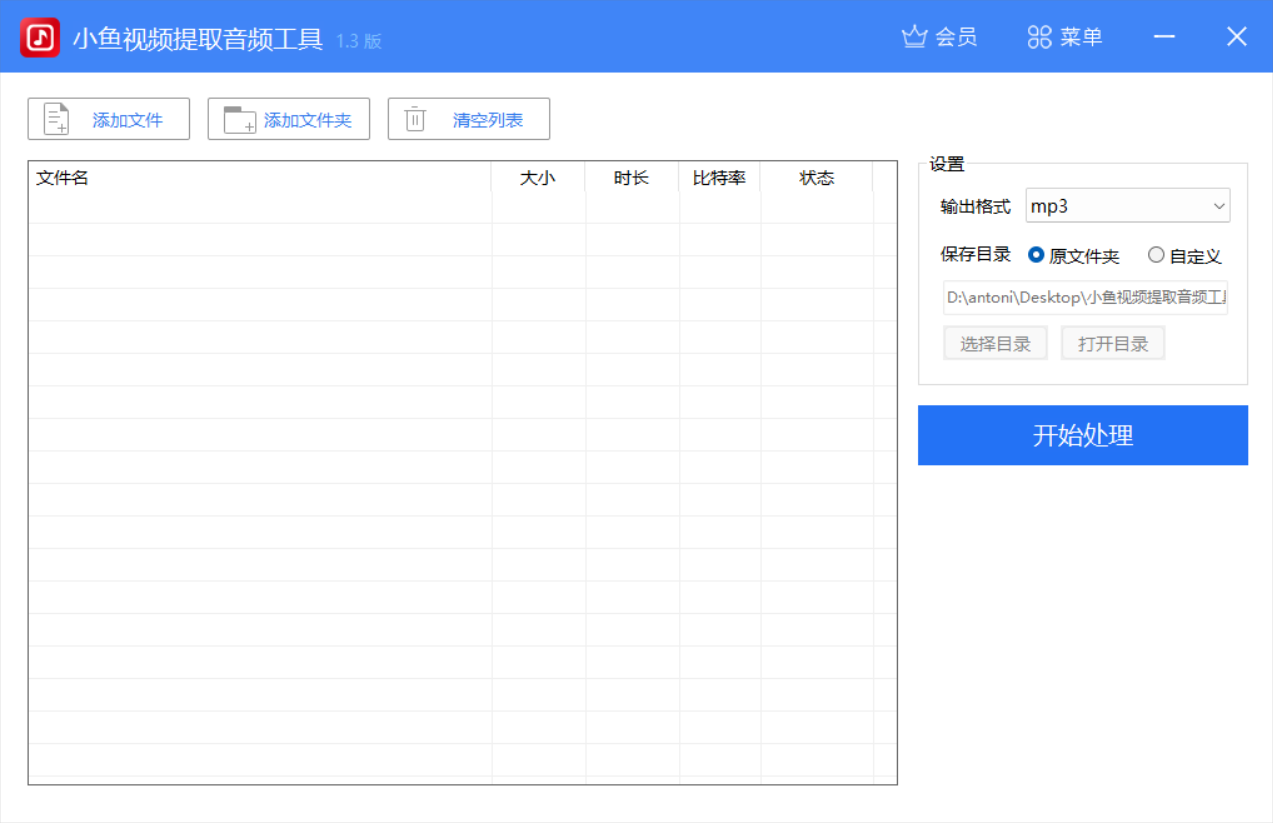Screen dimensions: 1273x823
Task: Open the 输出格式 mp3 dropdown
Action: [x=1127, y=206]
